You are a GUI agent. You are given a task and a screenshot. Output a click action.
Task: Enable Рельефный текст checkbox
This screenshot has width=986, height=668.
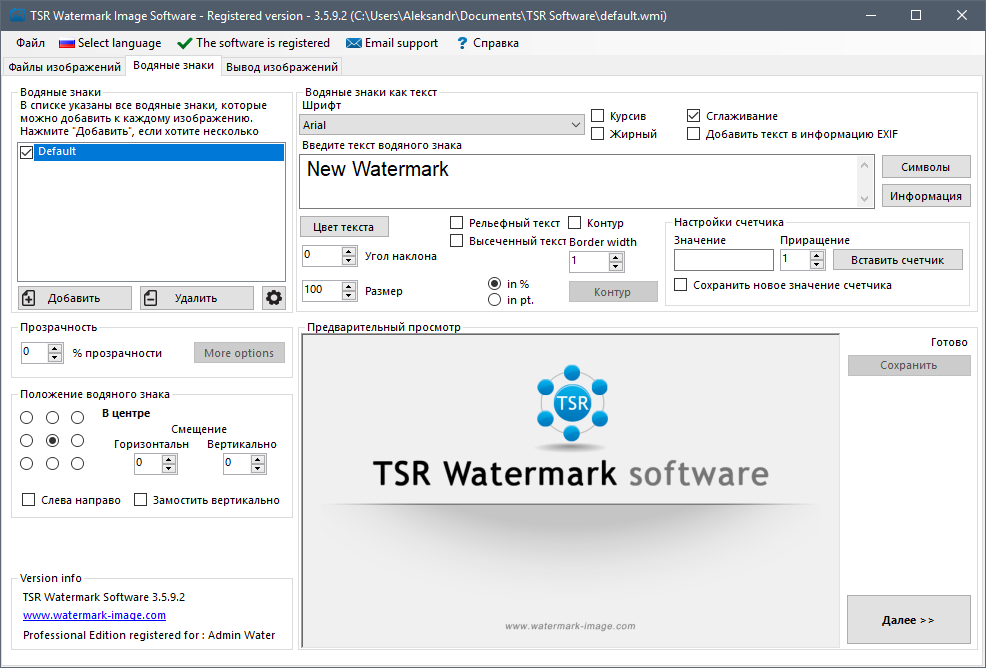click(457, 223)
